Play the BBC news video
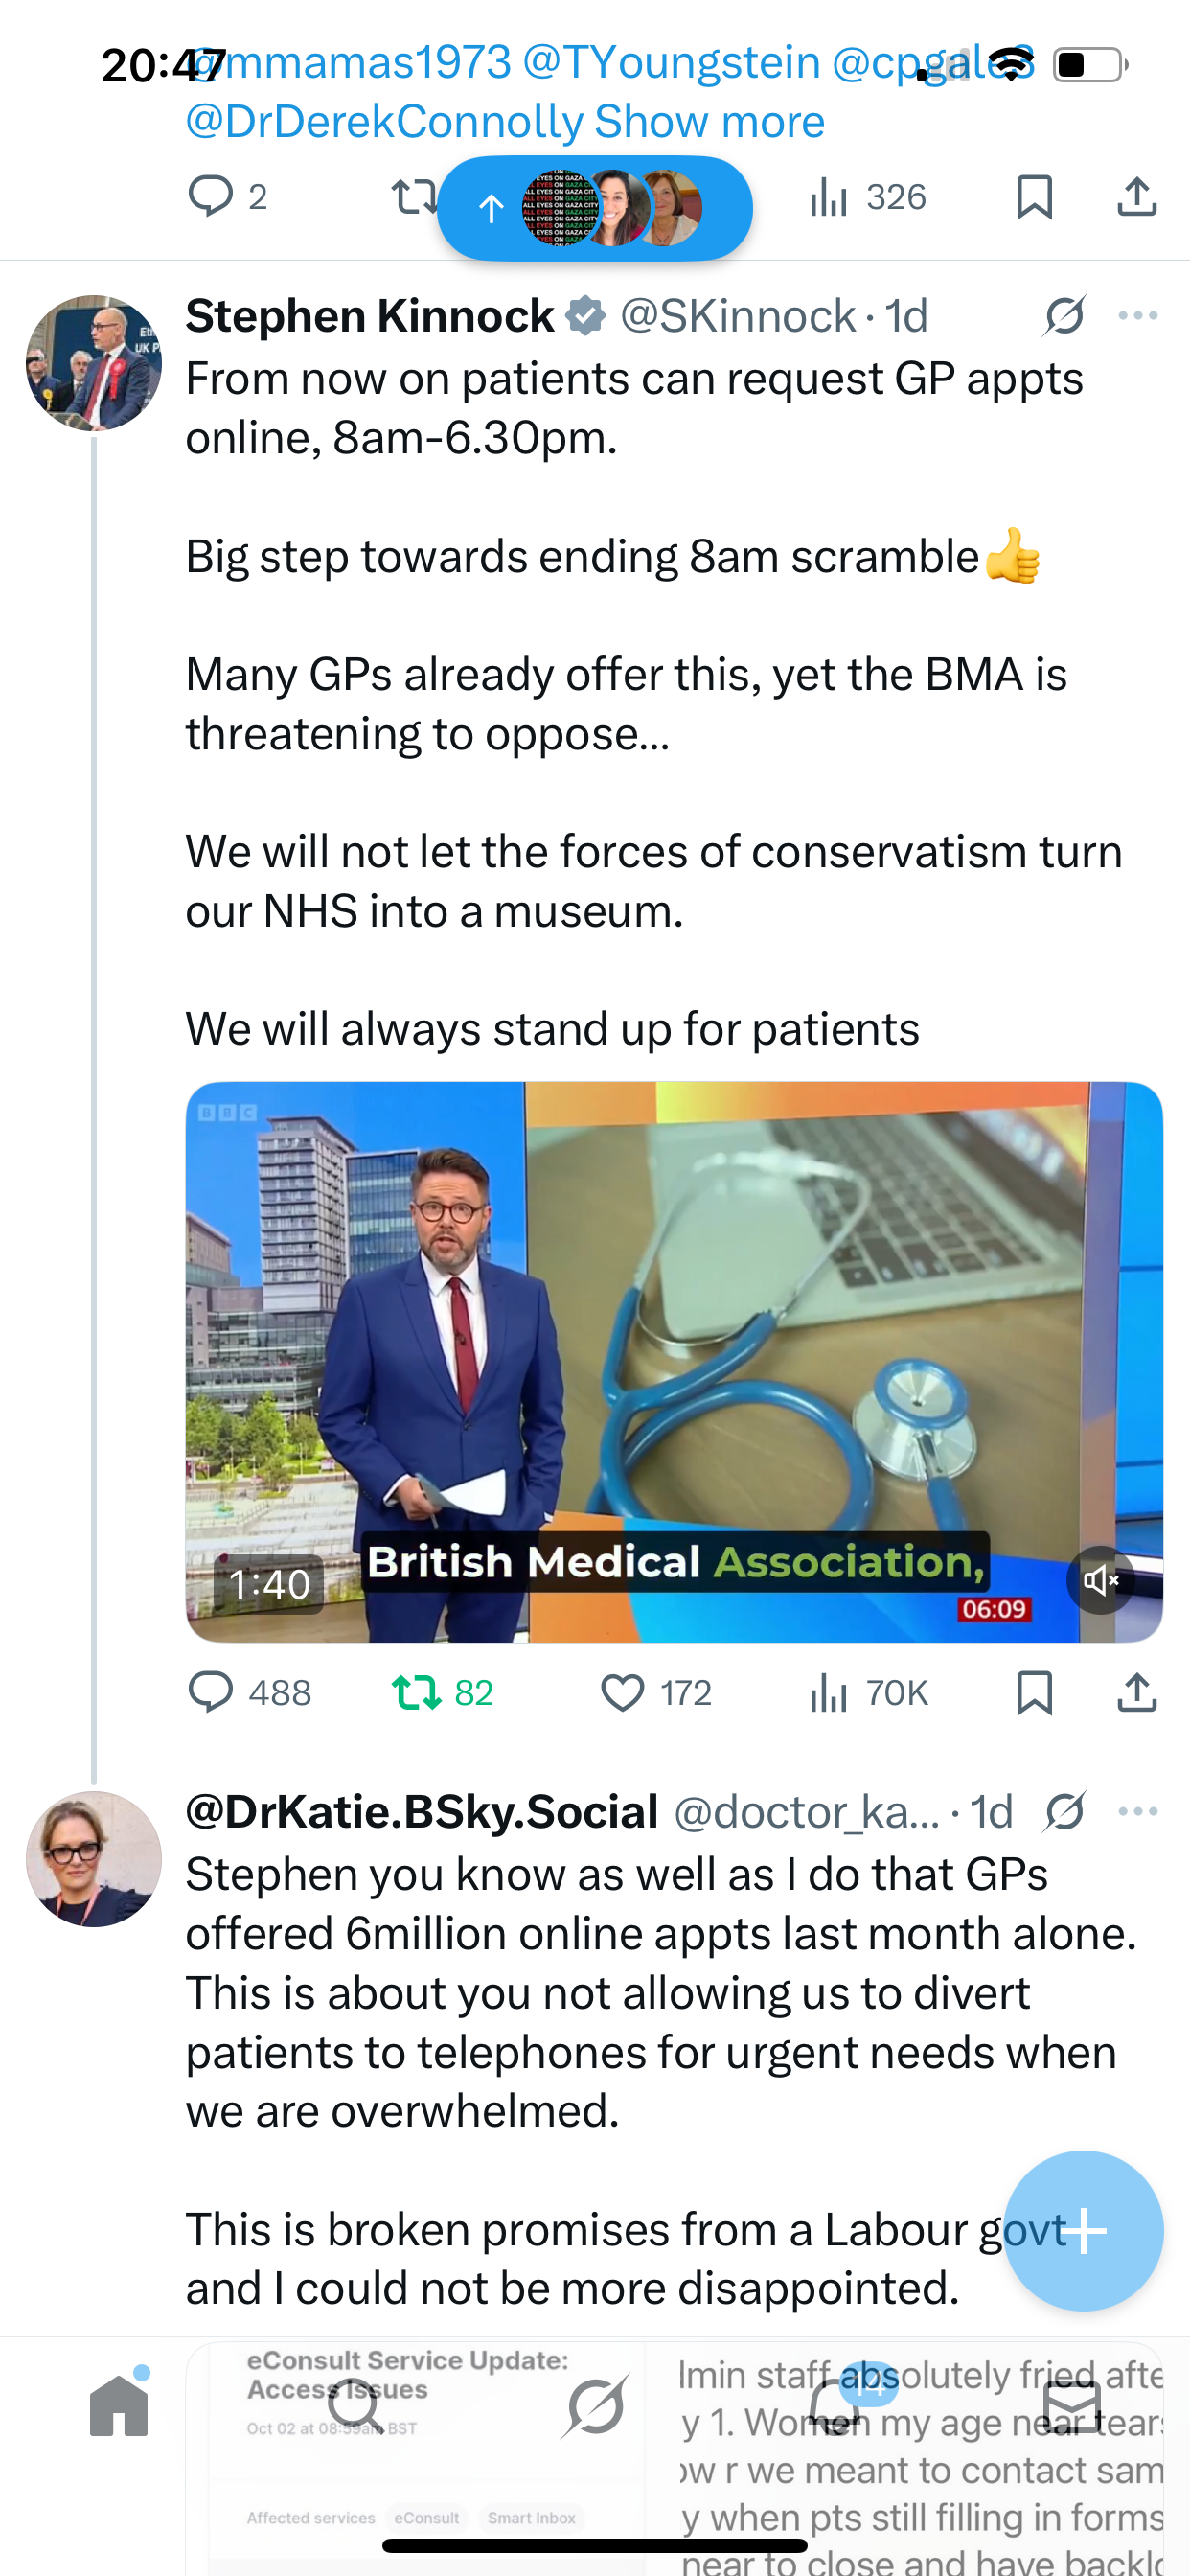The image size is (1190, 2576). point(673,1360)
